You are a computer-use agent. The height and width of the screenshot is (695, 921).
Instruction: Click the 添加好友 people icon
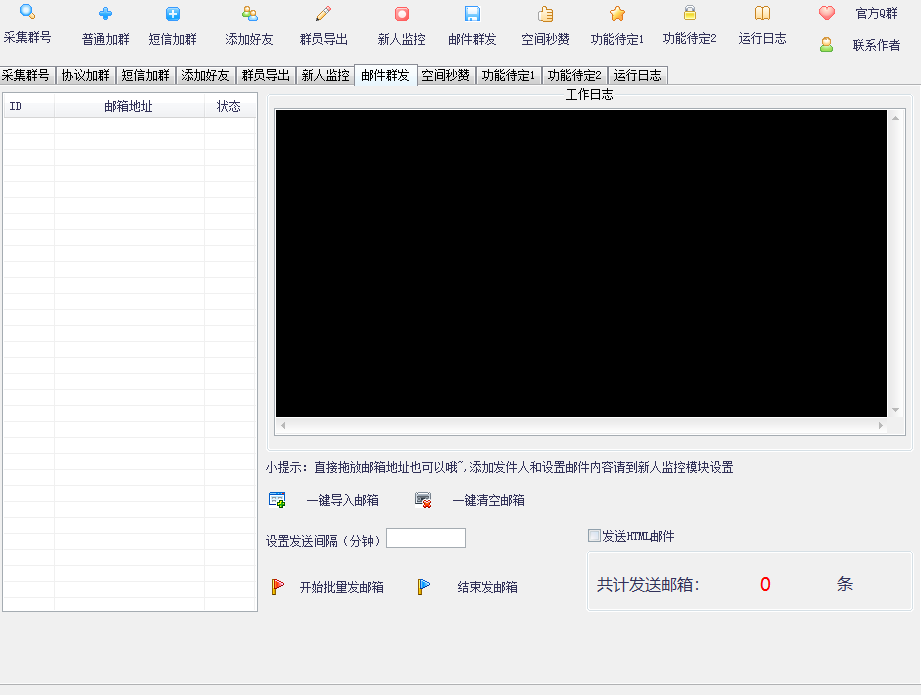pyautogui.click(x=250, y=14)
